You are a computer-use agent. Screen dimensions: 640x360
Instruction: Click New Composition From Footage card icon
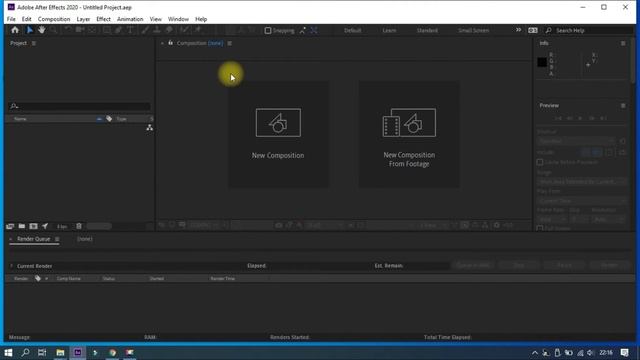click(409, 122)
